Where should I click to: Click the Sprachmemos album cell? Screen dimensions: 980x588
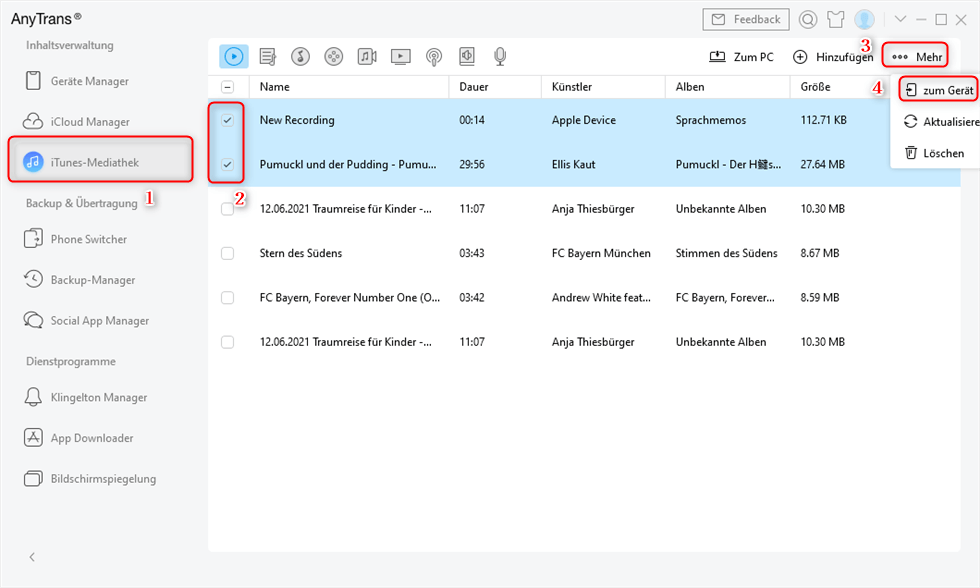point(711,120)
